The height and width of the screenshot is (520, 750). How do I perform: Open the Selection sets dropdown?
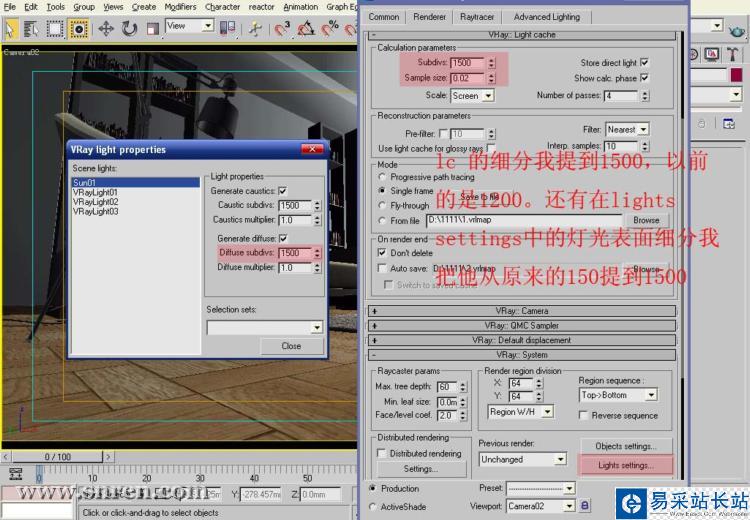pyautogui.click(x=265, y=327)
